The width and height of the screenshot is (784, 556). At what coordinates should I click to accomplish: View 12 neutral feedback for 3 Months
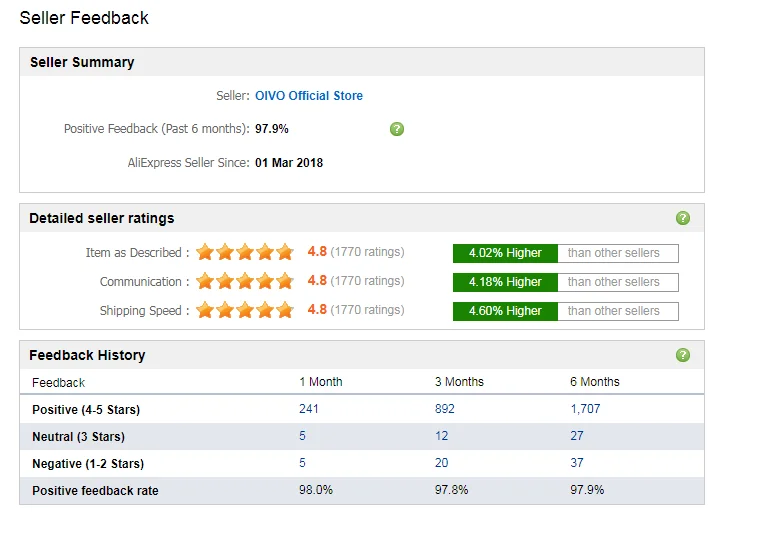pyautogui.click(x=441, y=436)
